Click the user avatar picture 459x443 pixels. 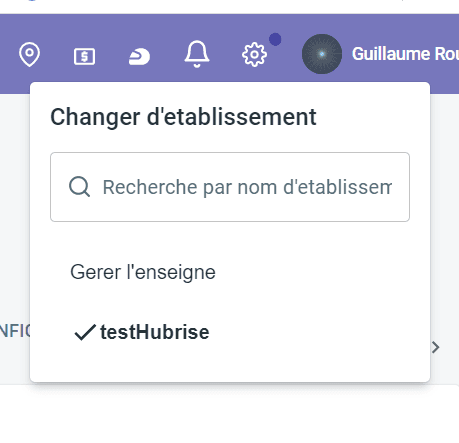tap(322, 54)
